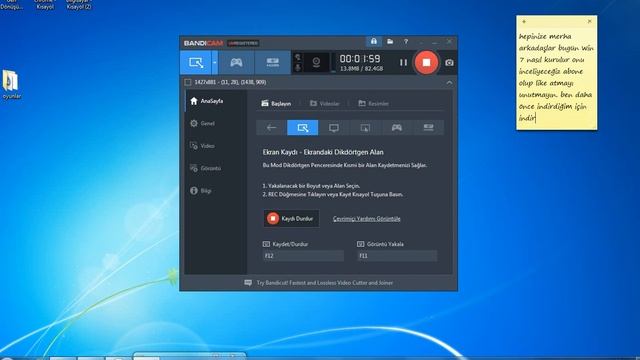Click the back arrow in mode selector row

271,128
